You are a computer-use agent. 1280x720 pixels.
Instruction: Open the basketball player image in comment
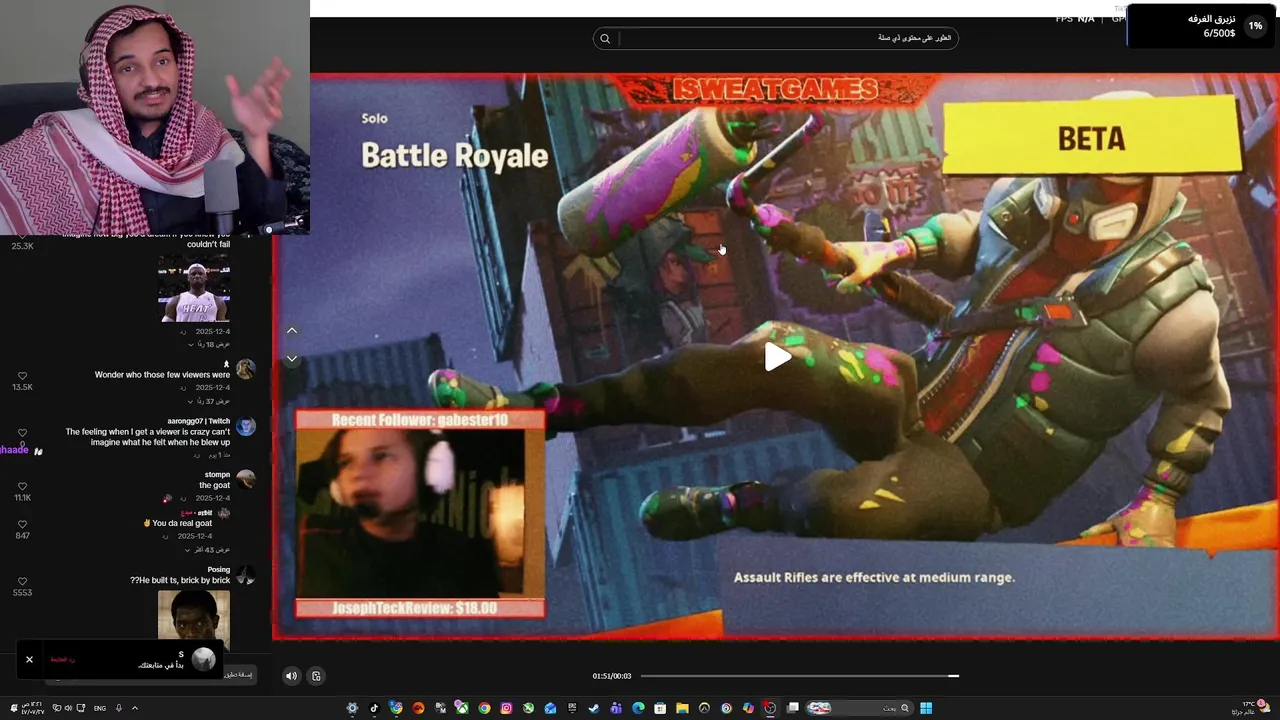(x=194, y=288)
